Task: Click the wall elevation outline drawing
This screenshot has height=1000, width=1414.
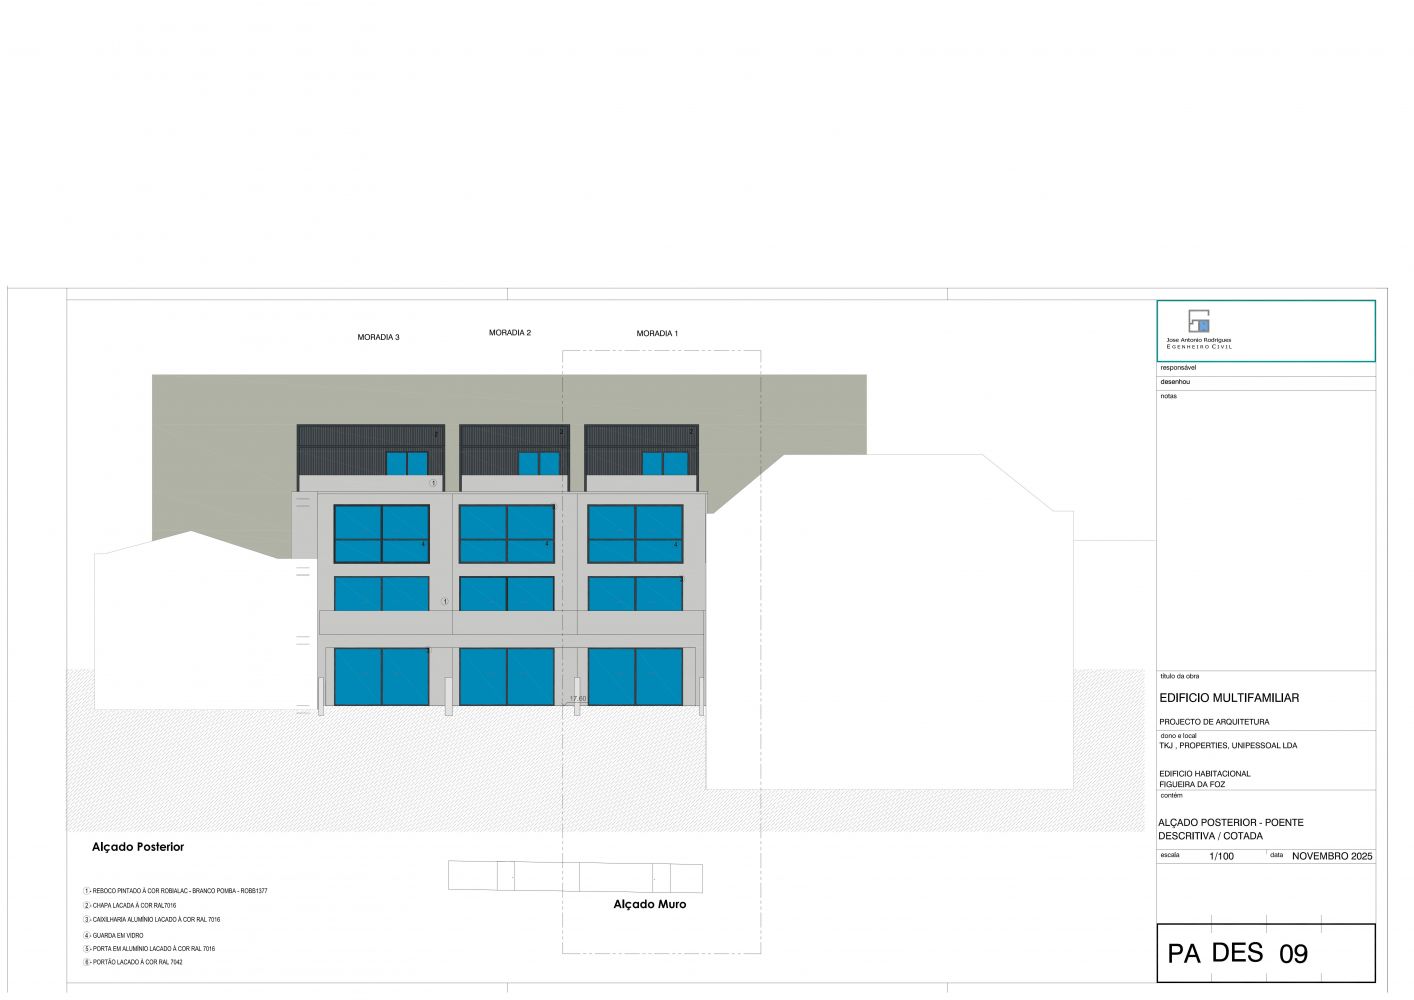Action: click(574, 876)
